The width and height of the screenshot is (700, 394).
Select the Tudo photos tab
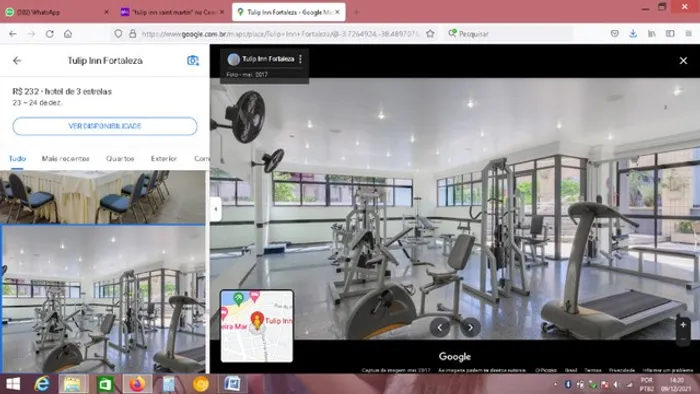17,158
